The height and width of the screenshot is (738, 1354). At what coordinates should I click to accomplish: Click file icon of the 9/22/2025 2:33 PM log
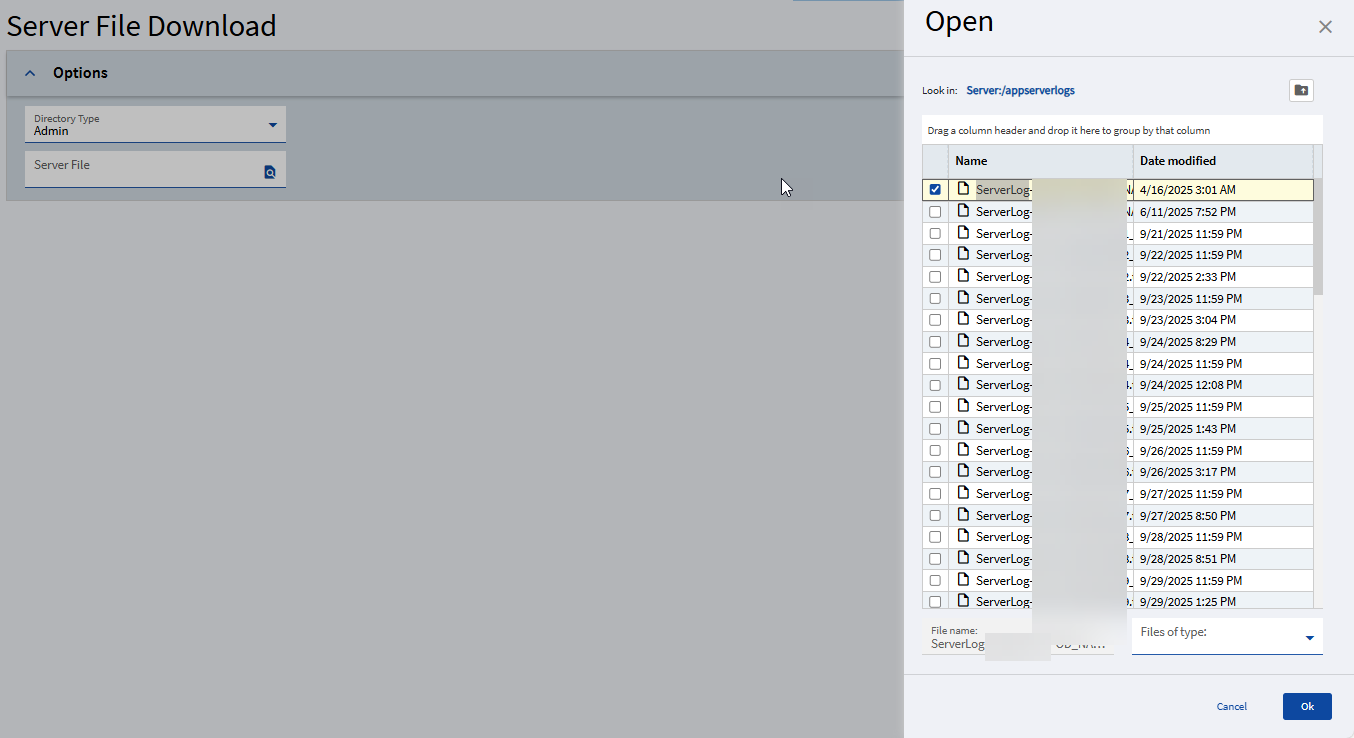click(963, 275)
